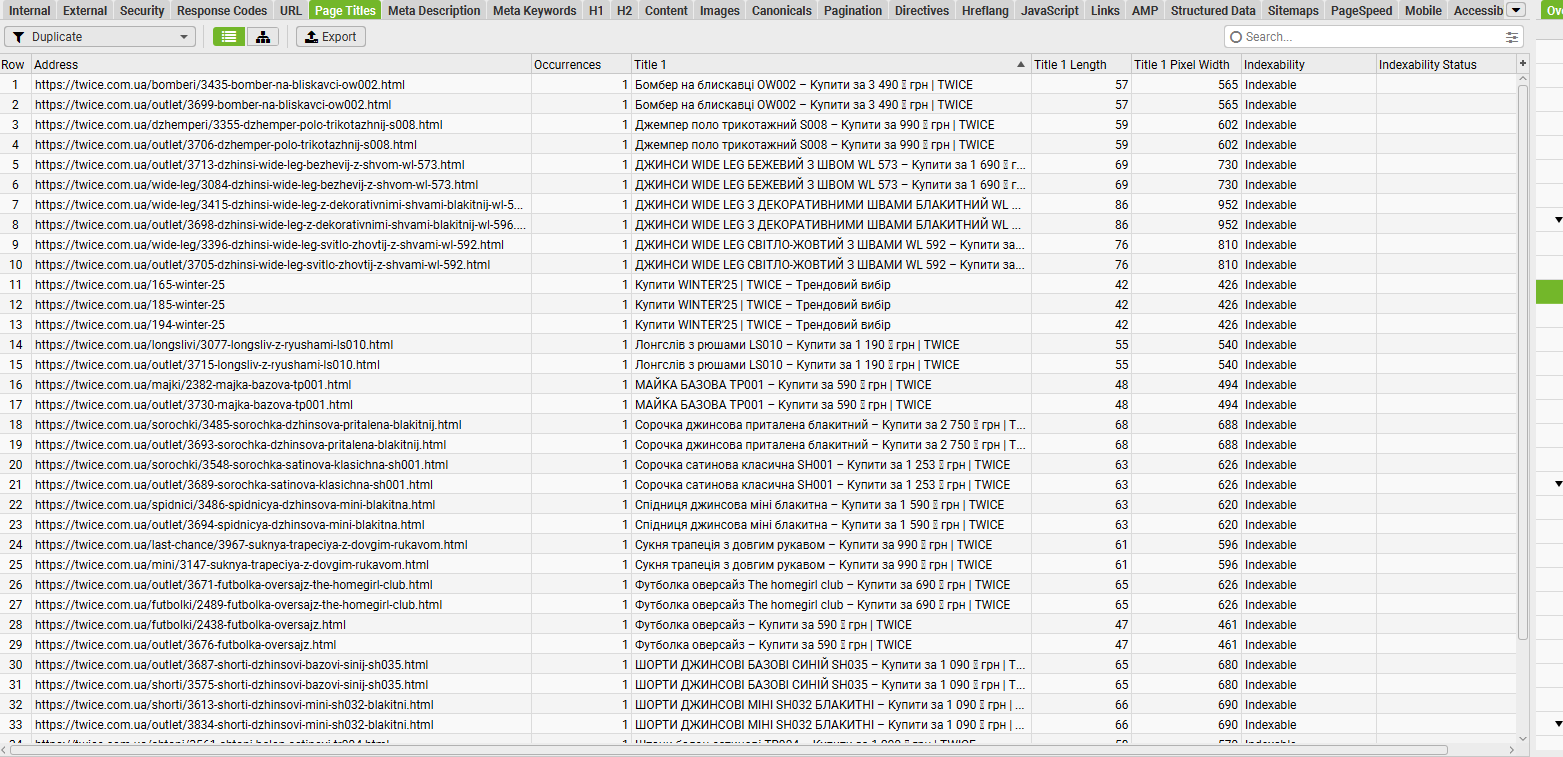Click the magnifier icon in the search box

(1236, 37)
